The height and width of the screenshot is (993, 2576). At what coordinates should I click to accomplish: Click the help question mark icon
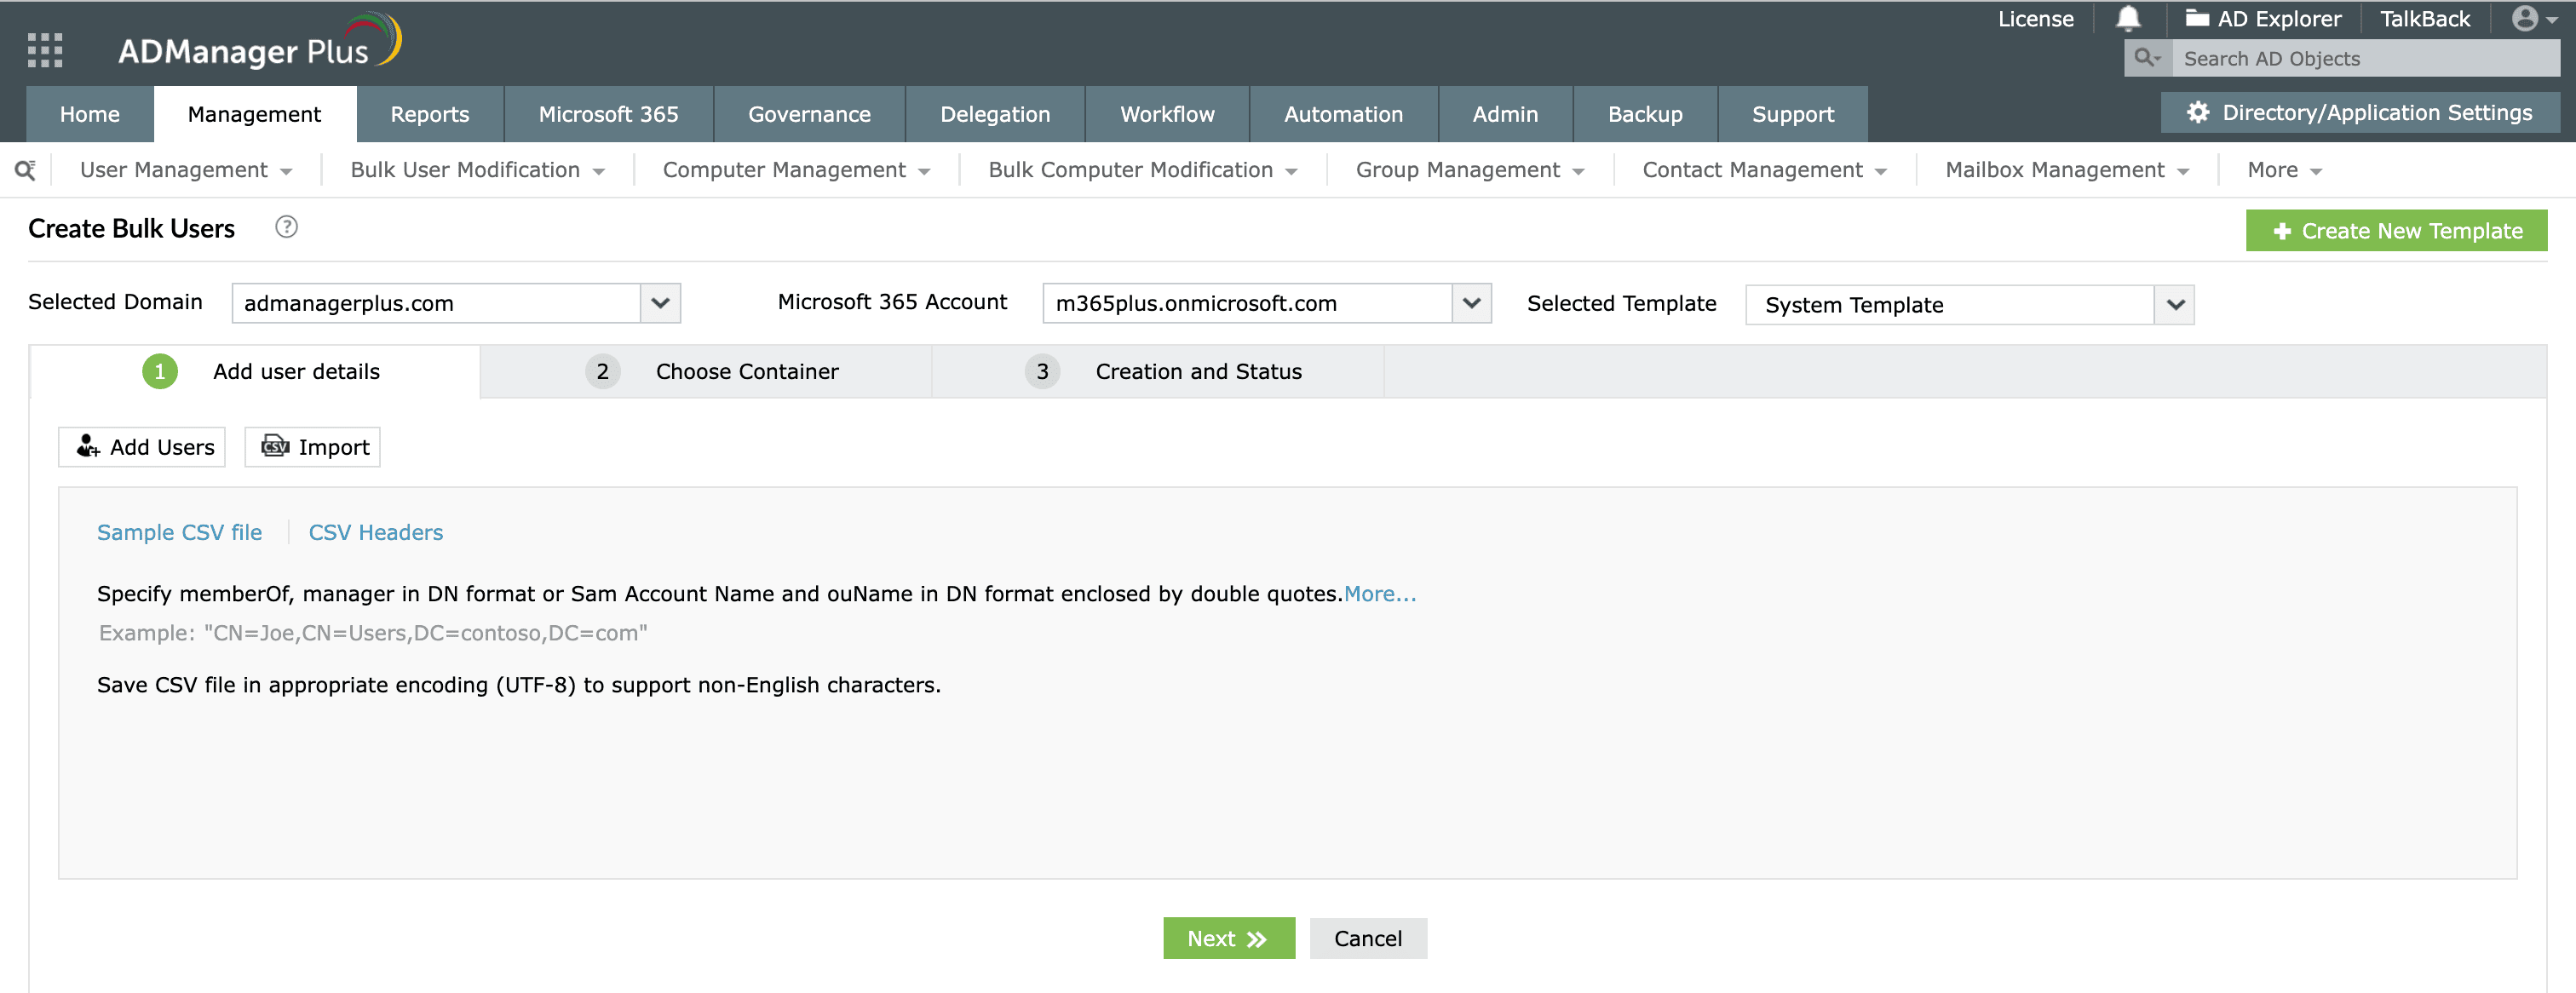(286, 228)
